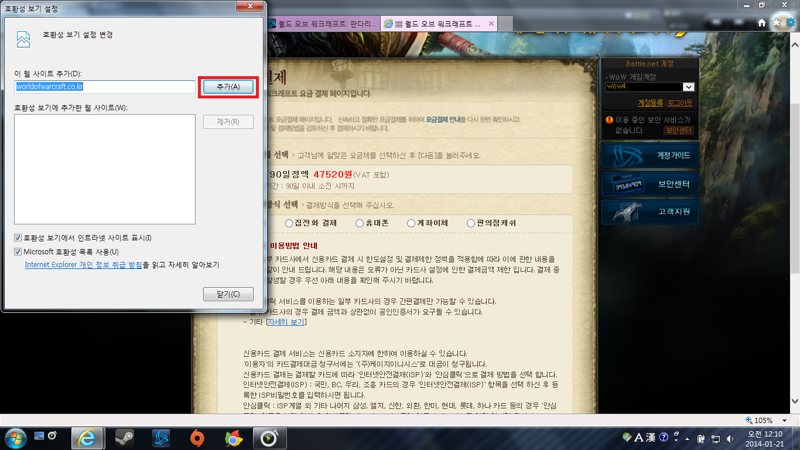The image size is (800, 450).
Task: Click the page scrollbar down arrow
Action: (795, 401)
